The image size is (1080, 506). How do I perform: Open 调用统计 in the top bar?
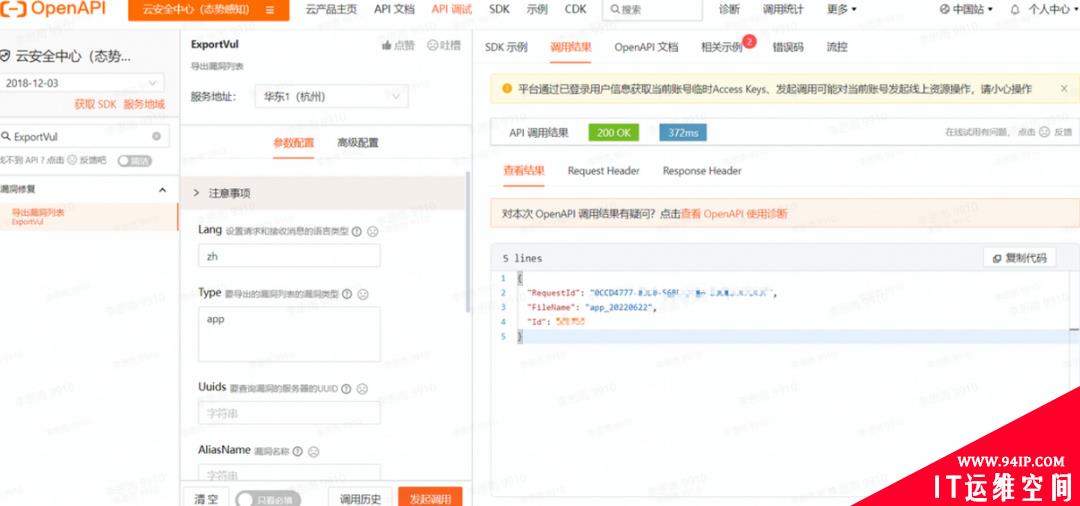coord(783,10)
